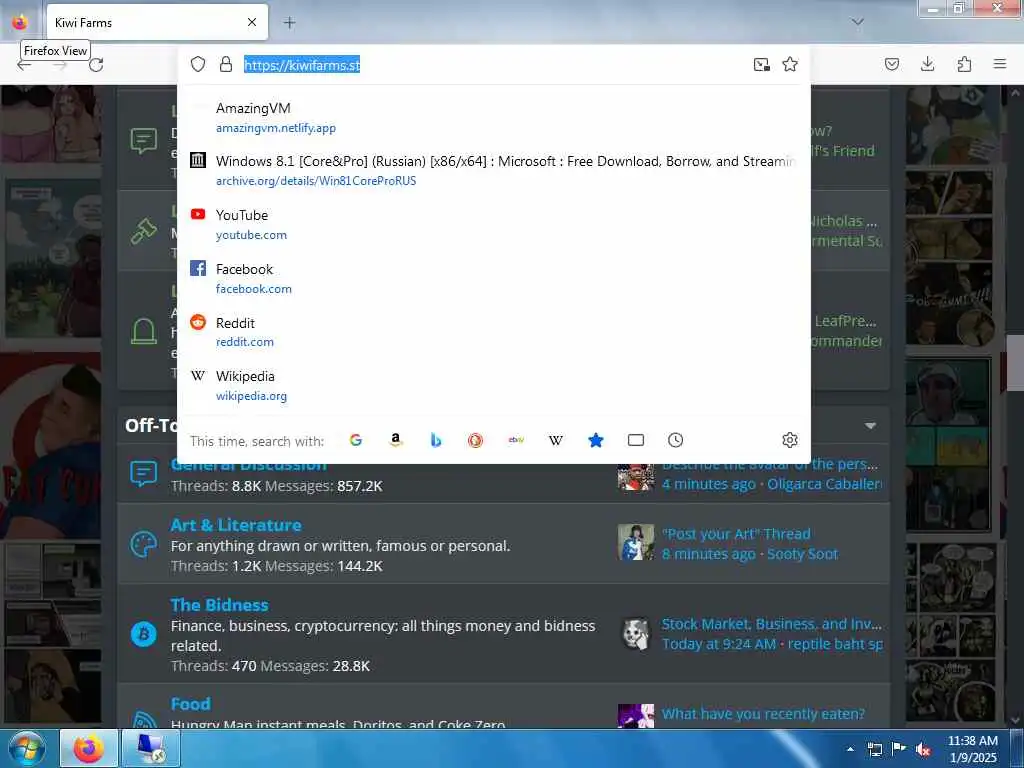The width and height of the screenshot is (1024, 768).
Task: Click Firefox taskbar button
Action: coord(89,748)
